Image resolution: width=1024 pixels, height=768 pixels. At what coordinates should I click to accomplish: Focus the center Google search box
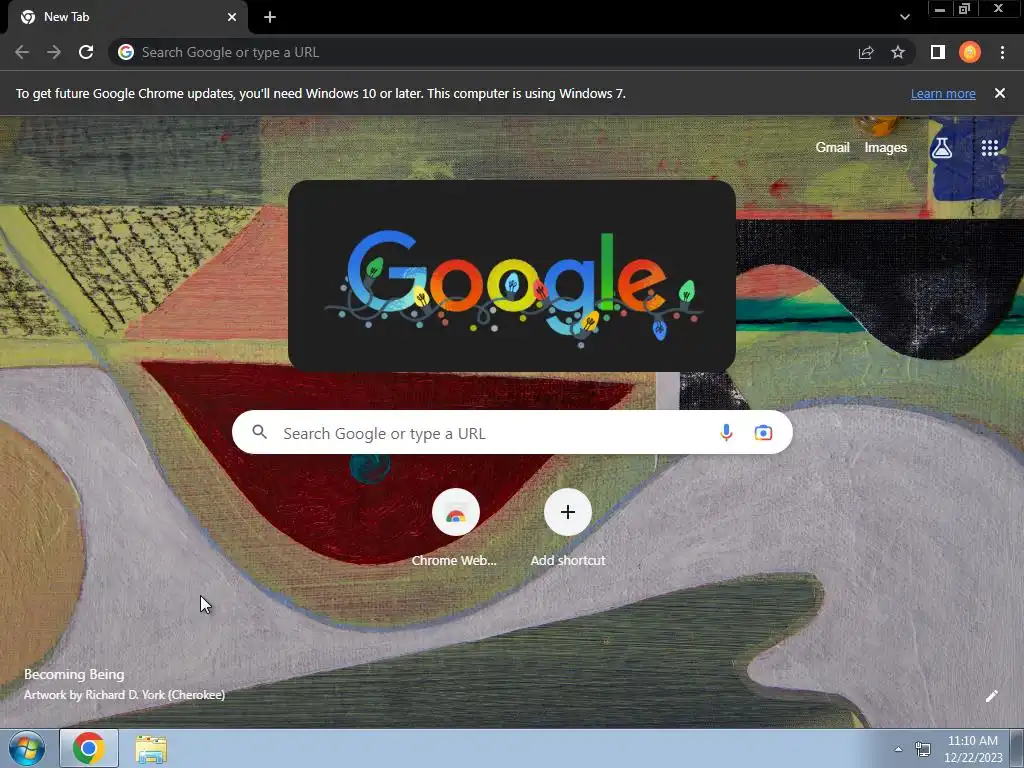tap(512, 432)
